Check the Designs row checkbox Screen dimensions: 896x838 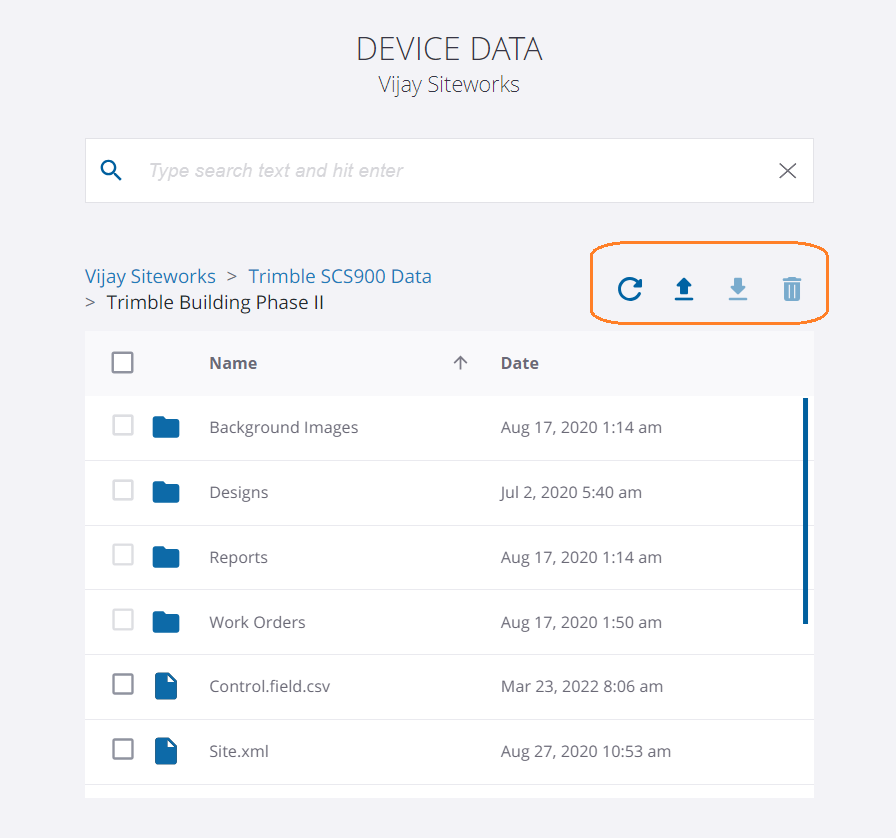tap(123, 490)
